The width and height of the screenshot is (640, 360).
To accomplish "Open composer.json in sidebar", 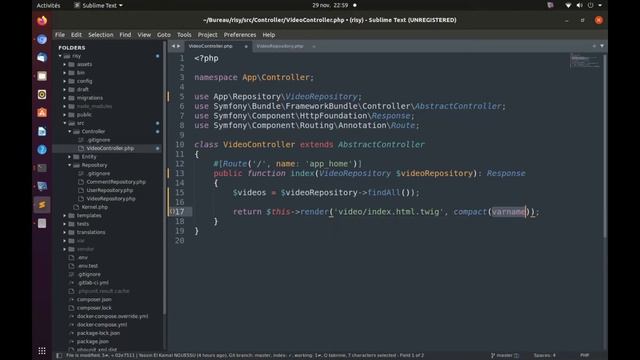I will tap(94, 299).
